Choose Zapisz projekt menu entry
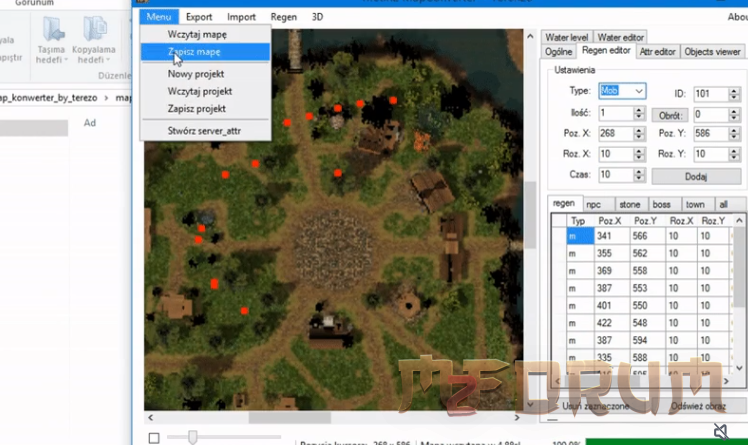Viewport: 748px width, 445px height. tap(206, 109)
